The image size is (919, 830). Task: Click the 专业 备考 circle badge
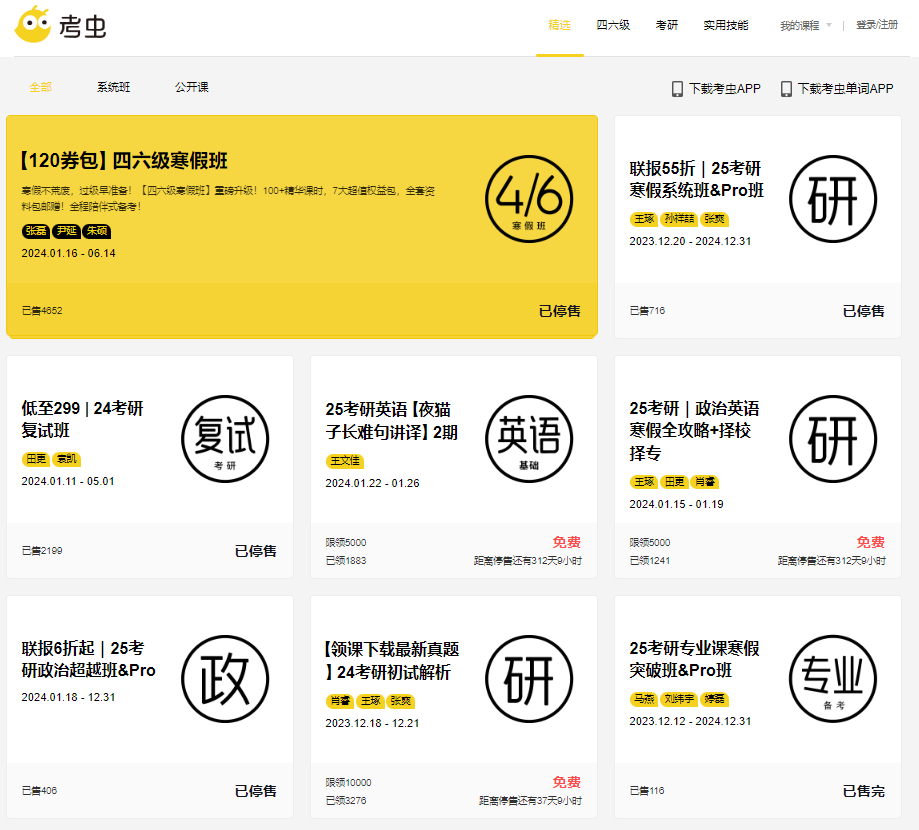(x=833, y=679)
